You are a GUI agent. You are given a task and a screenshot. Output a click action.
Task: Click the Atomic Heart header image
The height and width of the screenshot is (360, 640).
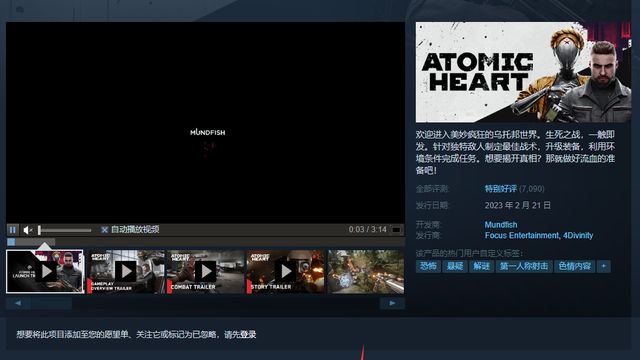click(523, 72)
